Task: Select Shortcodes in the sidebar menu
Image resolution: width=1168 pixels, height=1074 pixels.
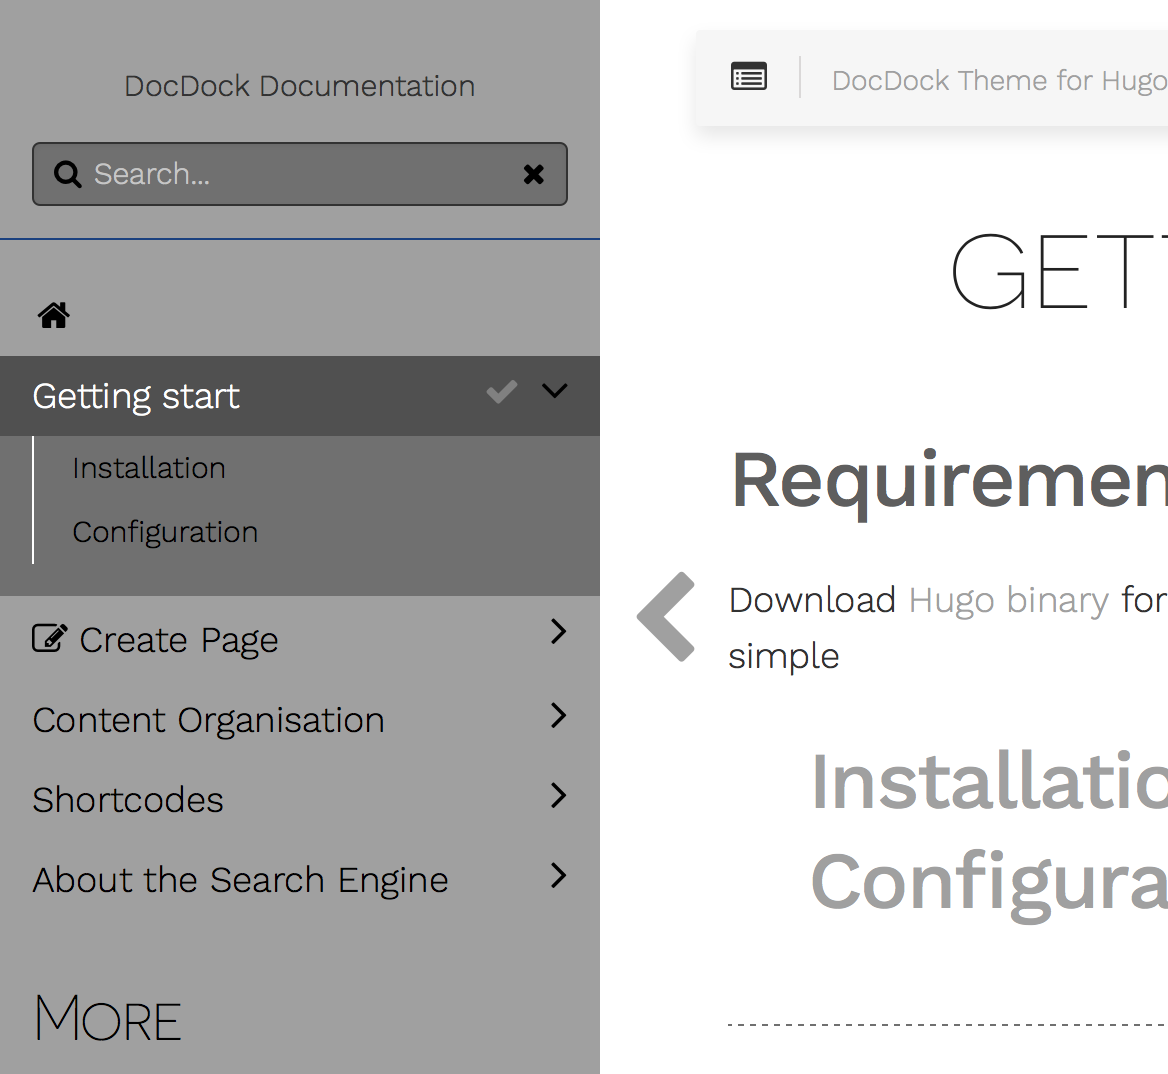Action: coord(128,800)
